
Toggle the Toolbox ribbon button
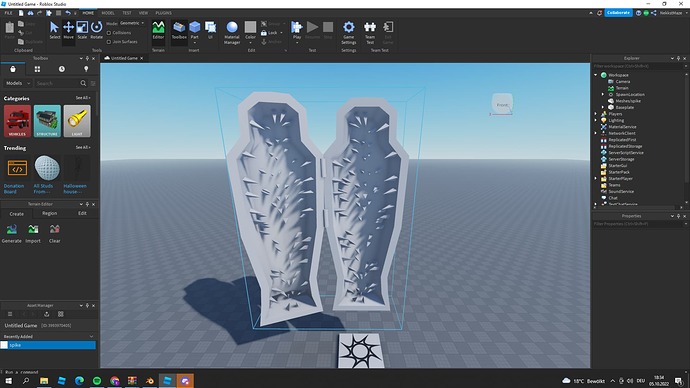[179, 30]
